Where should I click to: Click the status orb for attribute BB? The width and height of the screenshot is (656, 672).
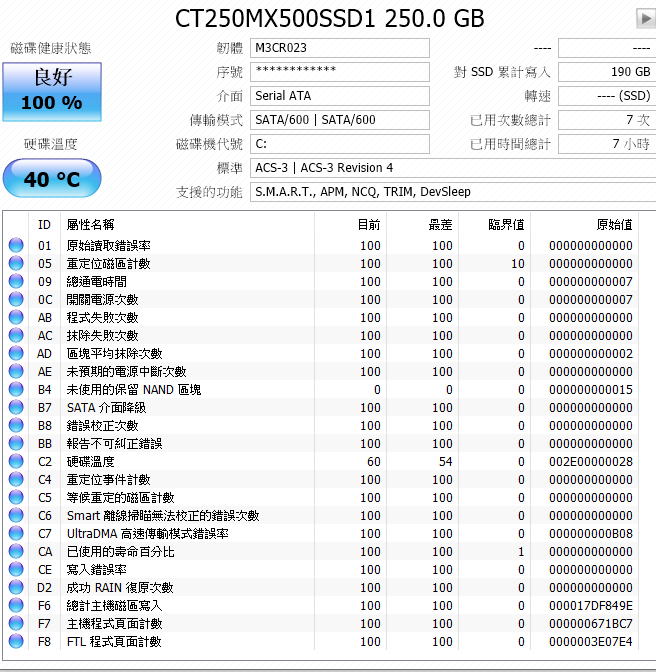pyautogui.click(x=16, y=443)
